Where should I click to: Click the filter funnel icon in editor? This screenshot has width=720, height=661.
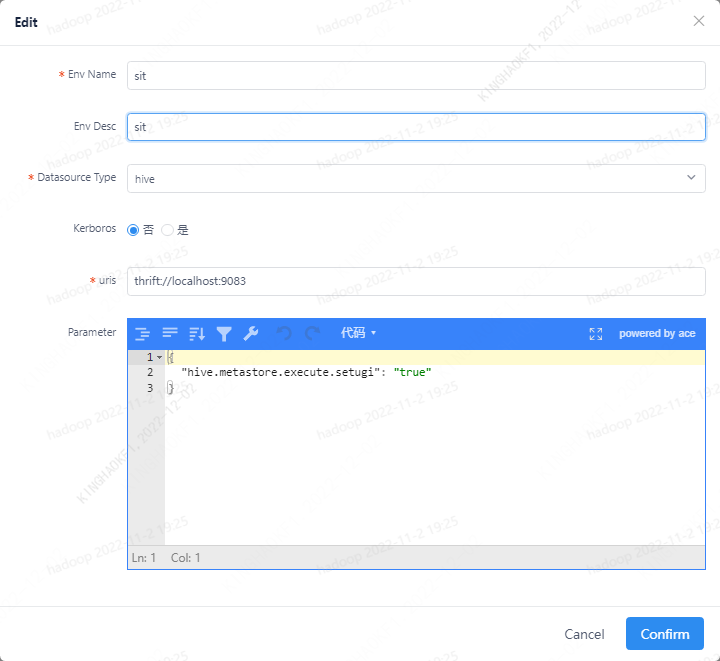(224, 333)
